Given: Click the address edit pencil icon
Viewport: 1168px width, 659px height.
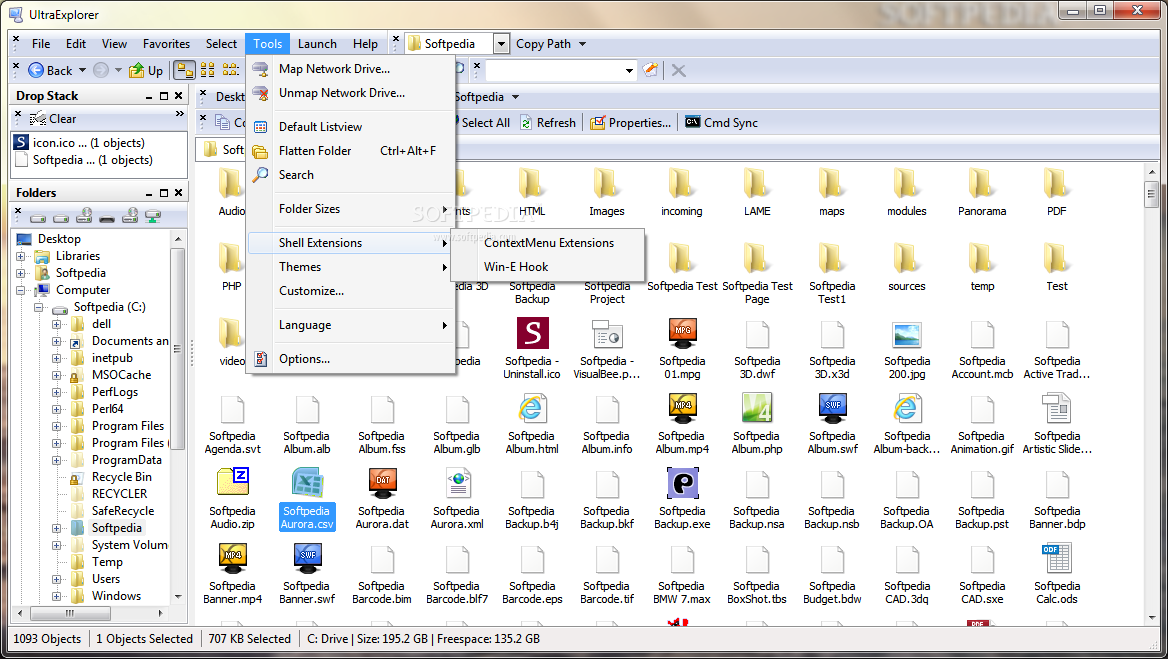Looking at the screenshot, I should [650, 70].
